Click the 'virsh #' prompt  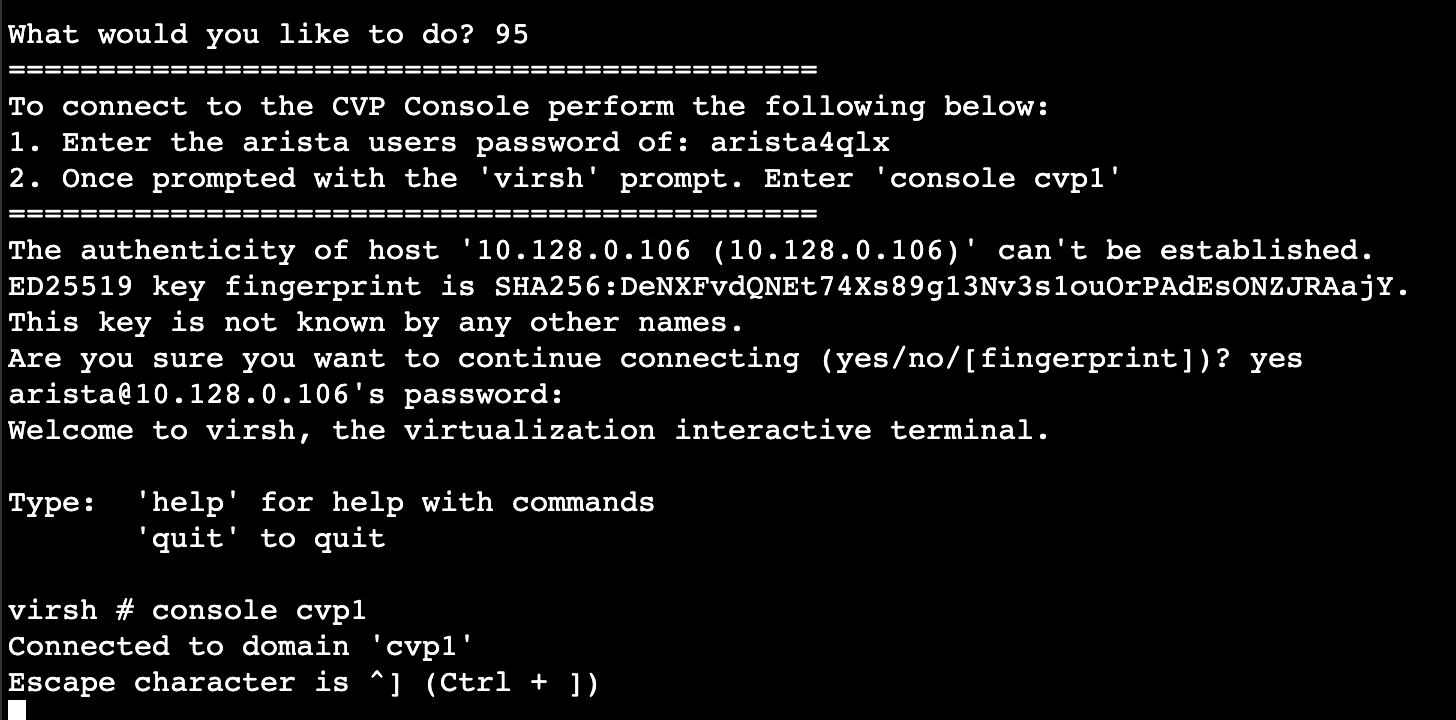[70, 611]
